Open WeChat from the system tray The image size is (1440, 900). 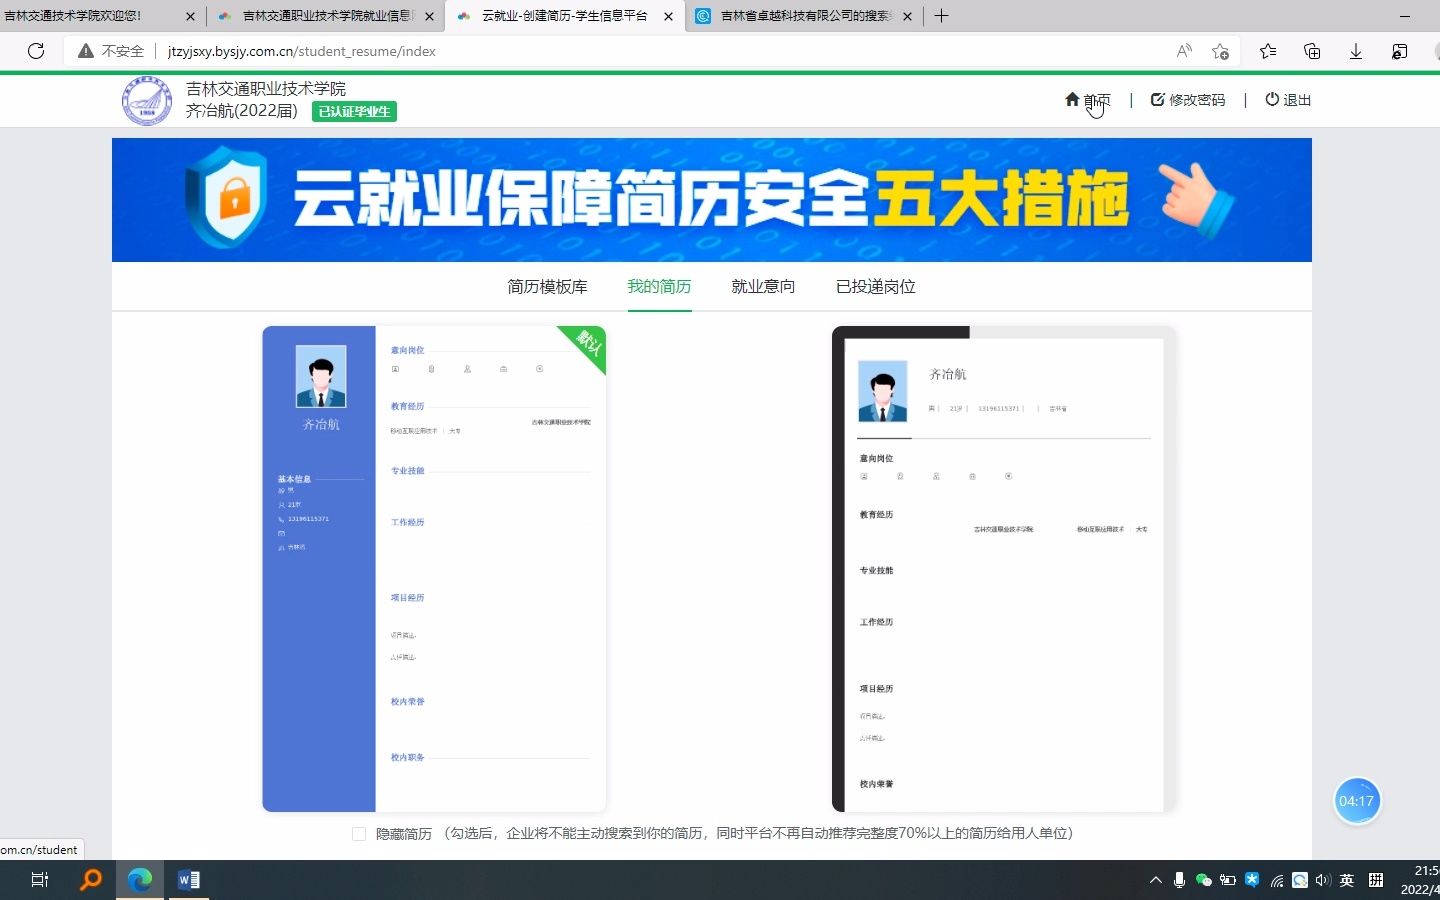click(1204, 880)
